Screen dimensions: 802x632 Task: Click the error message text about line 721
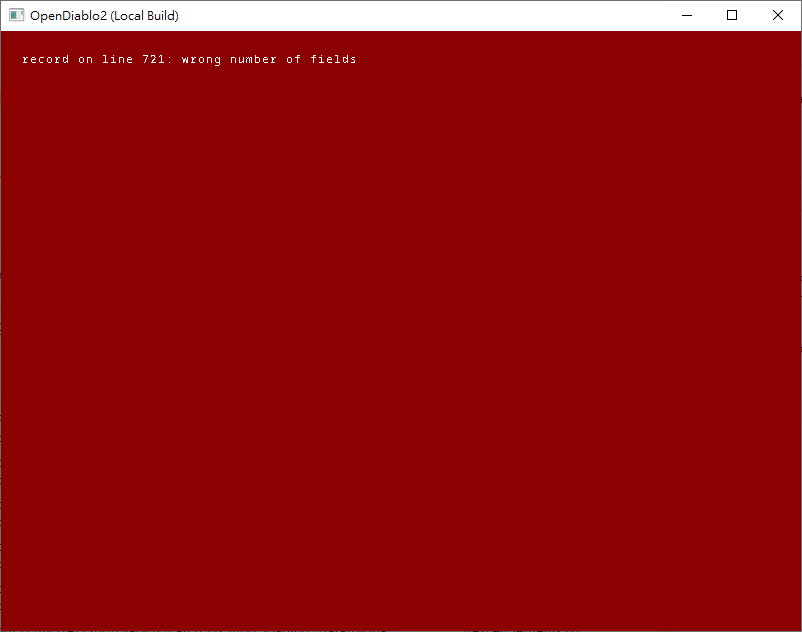(x=188, y=59)
